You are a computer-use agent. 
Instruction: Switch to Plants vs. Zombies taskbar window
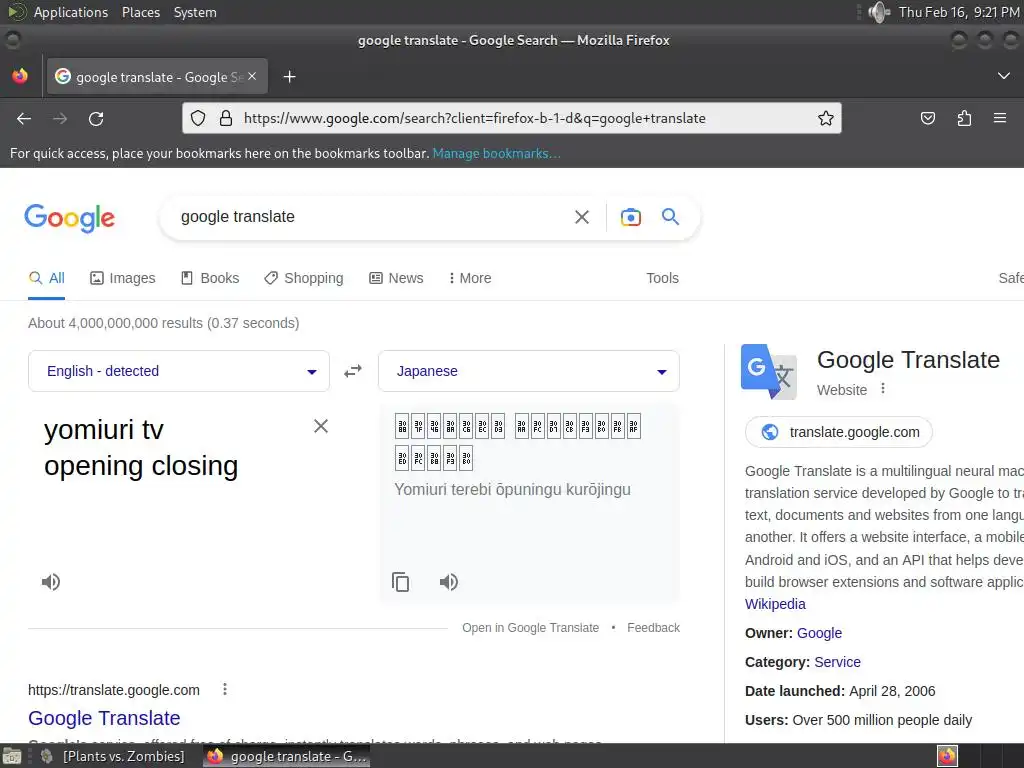coord(112,756)
